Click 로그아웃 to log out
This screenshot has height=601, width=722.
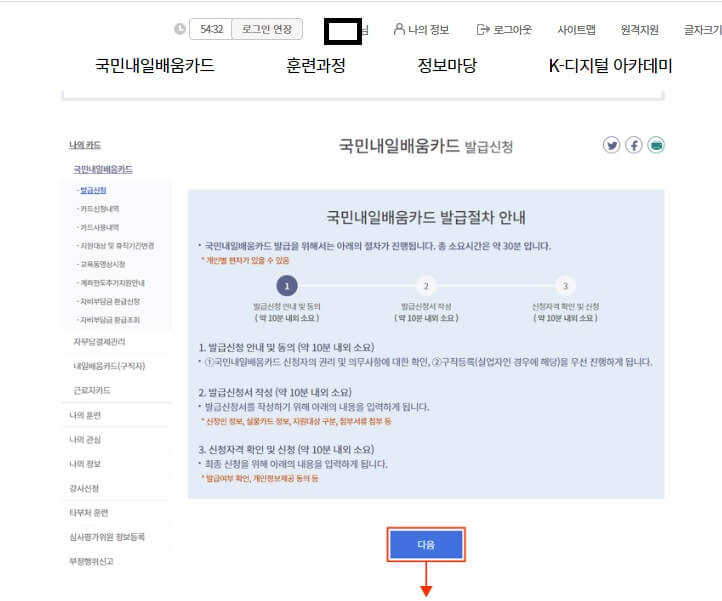coord(504,29)
